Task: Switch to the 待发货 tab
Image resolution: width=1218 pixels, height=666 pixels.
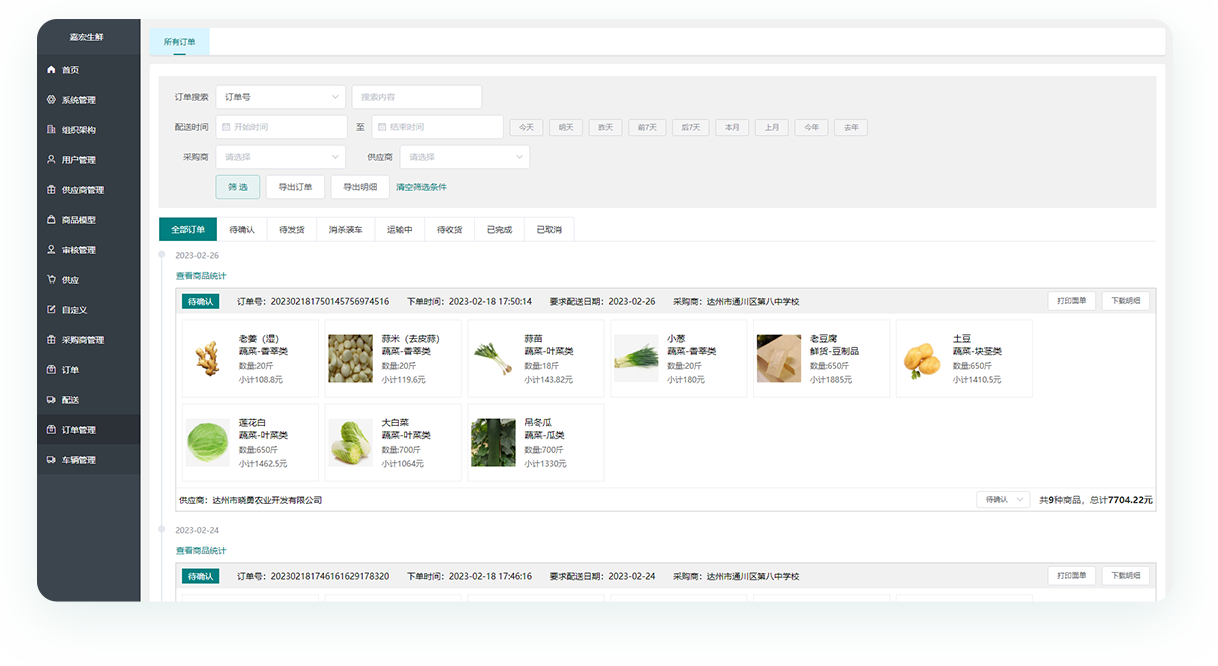Action: pos(291,230)
